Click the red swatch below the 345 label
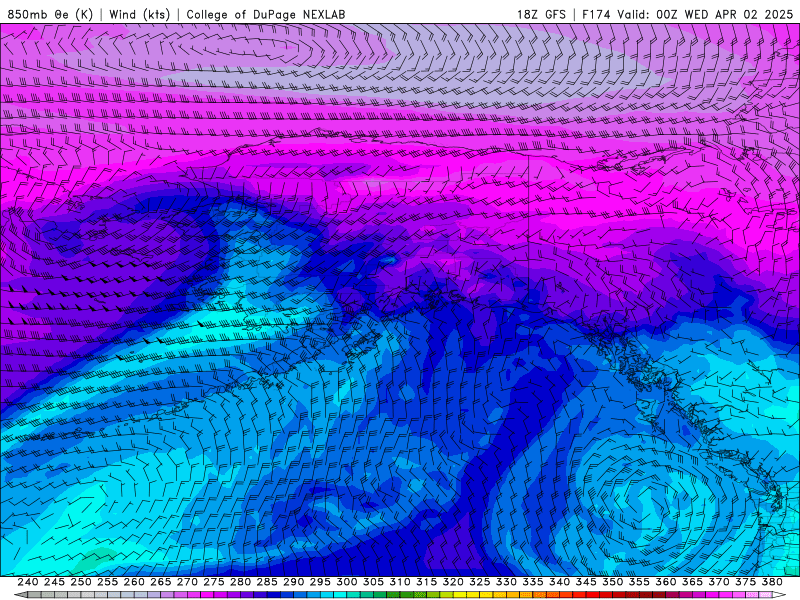This screenshot has height=600, width=800. [x=592, y=595]
